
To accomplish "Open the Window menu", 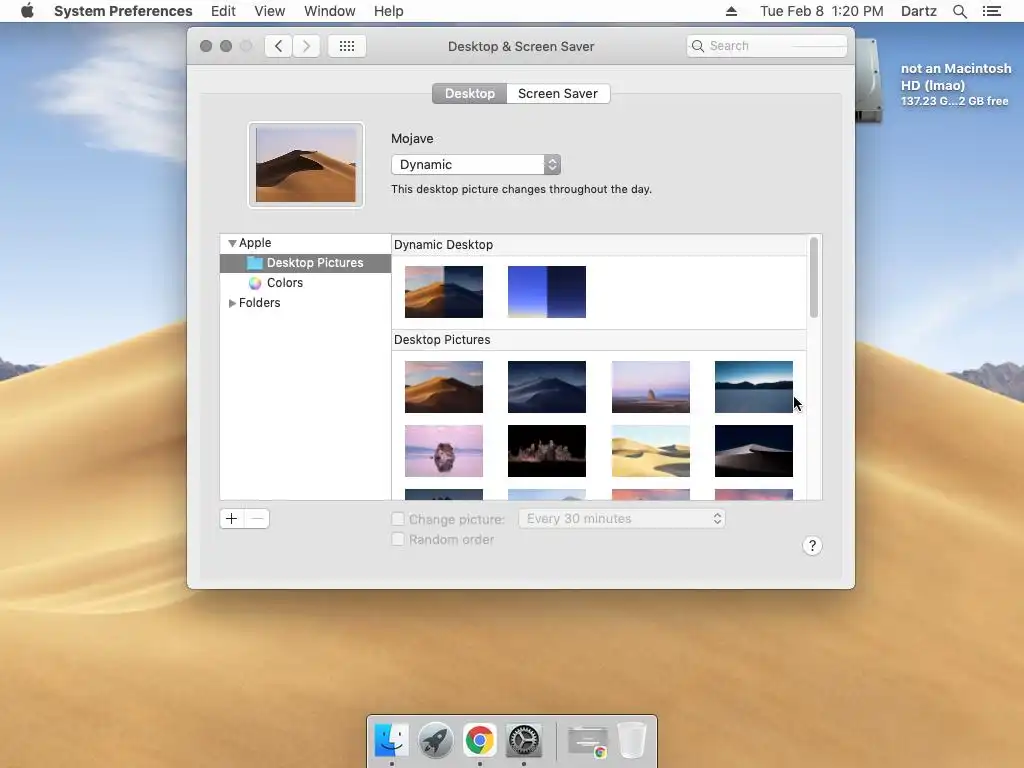I will pyautogui.click(x=329, y=11).
